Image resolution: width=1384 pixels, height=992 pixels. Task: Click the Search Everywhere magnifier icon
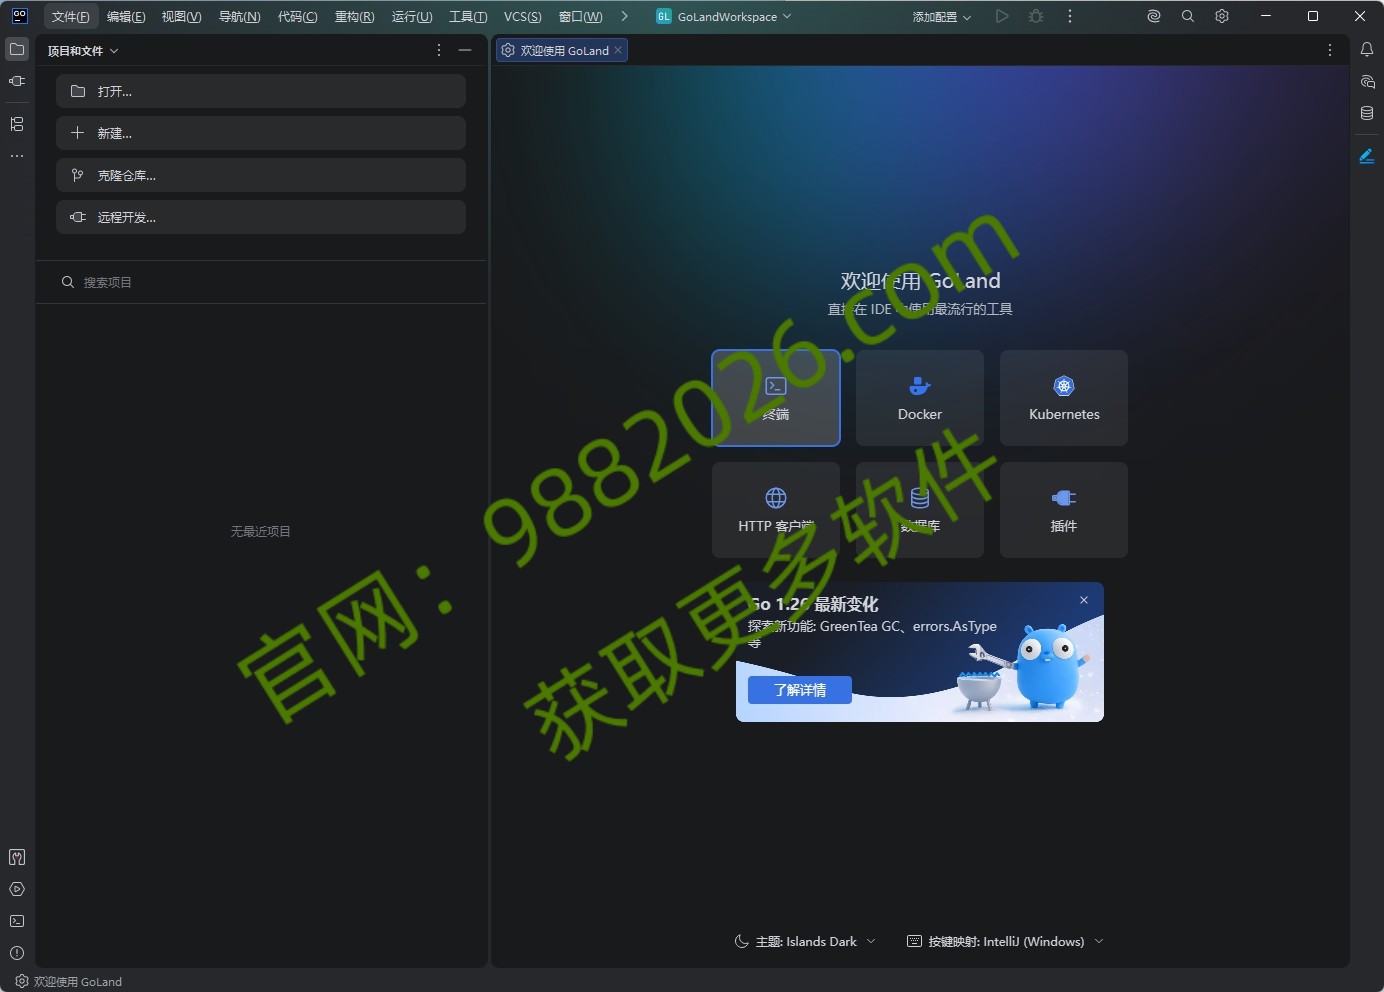pos(1188,16)
